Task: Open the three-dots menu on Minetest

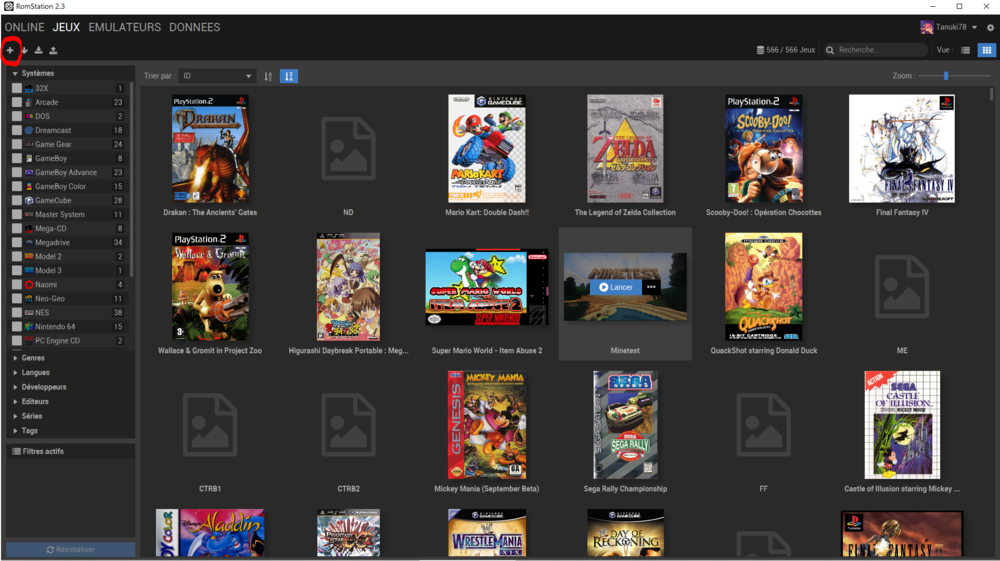Action: click(651, 287)
